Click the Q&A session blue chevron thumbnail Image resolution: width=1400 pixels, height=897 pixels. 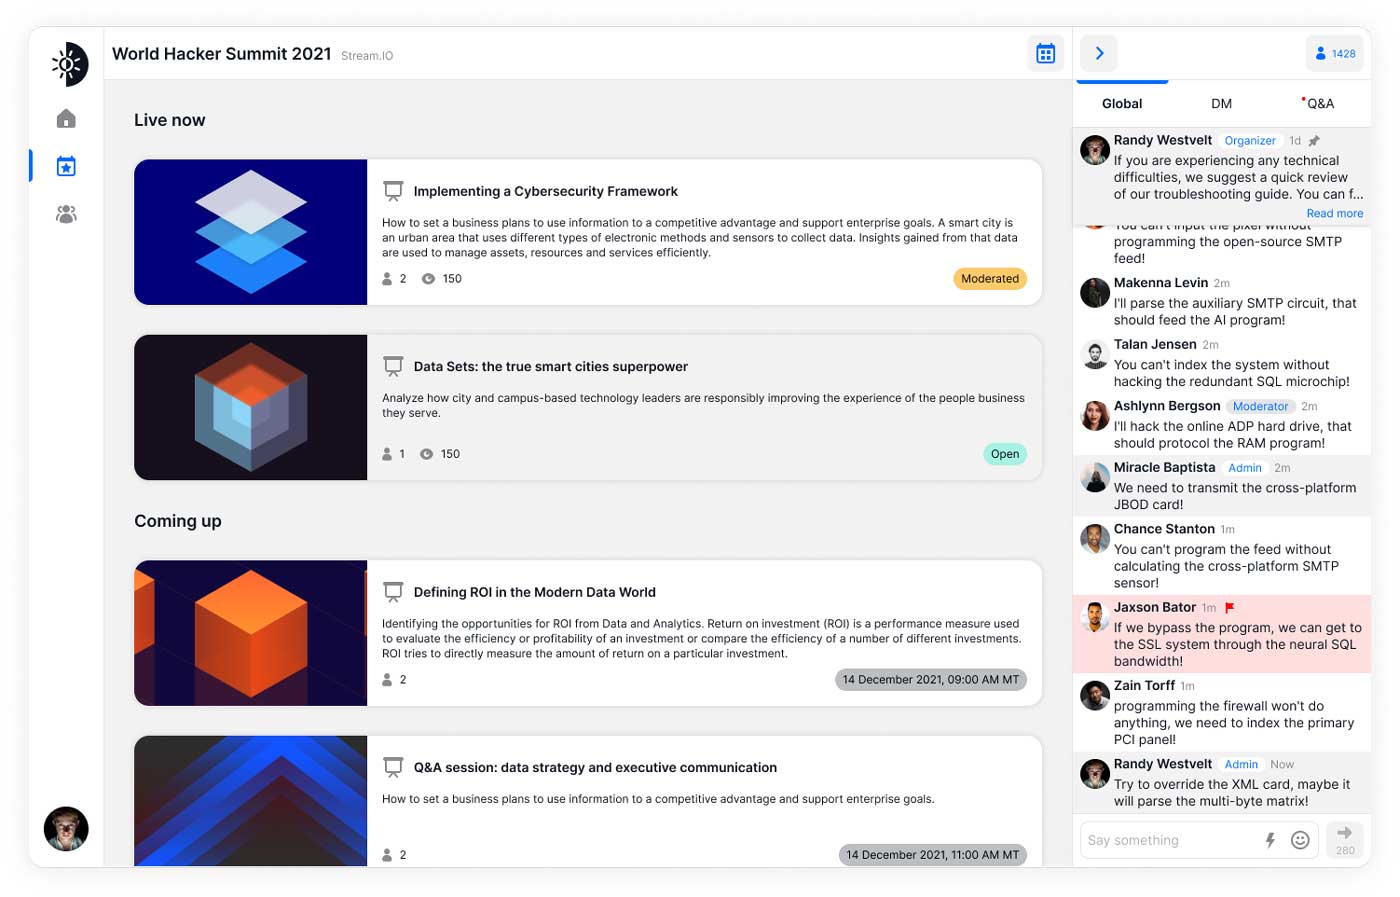251,801
